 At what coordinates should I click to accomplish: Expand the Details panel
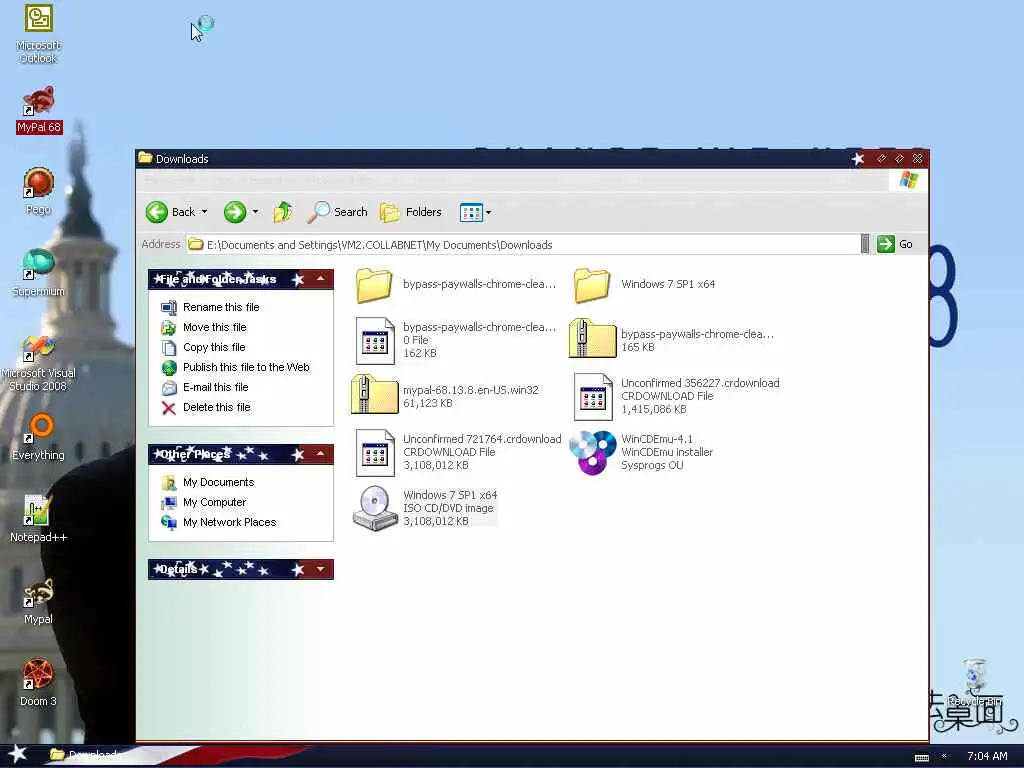321,569
